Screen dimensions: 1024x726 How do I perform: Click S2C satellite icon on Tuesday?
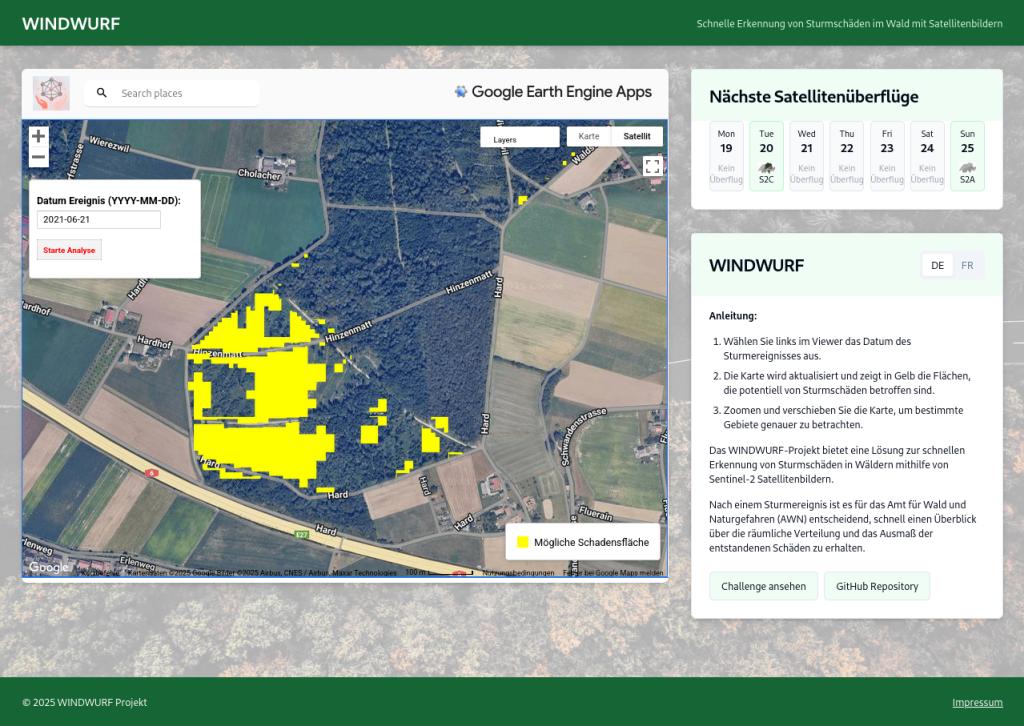767,168
